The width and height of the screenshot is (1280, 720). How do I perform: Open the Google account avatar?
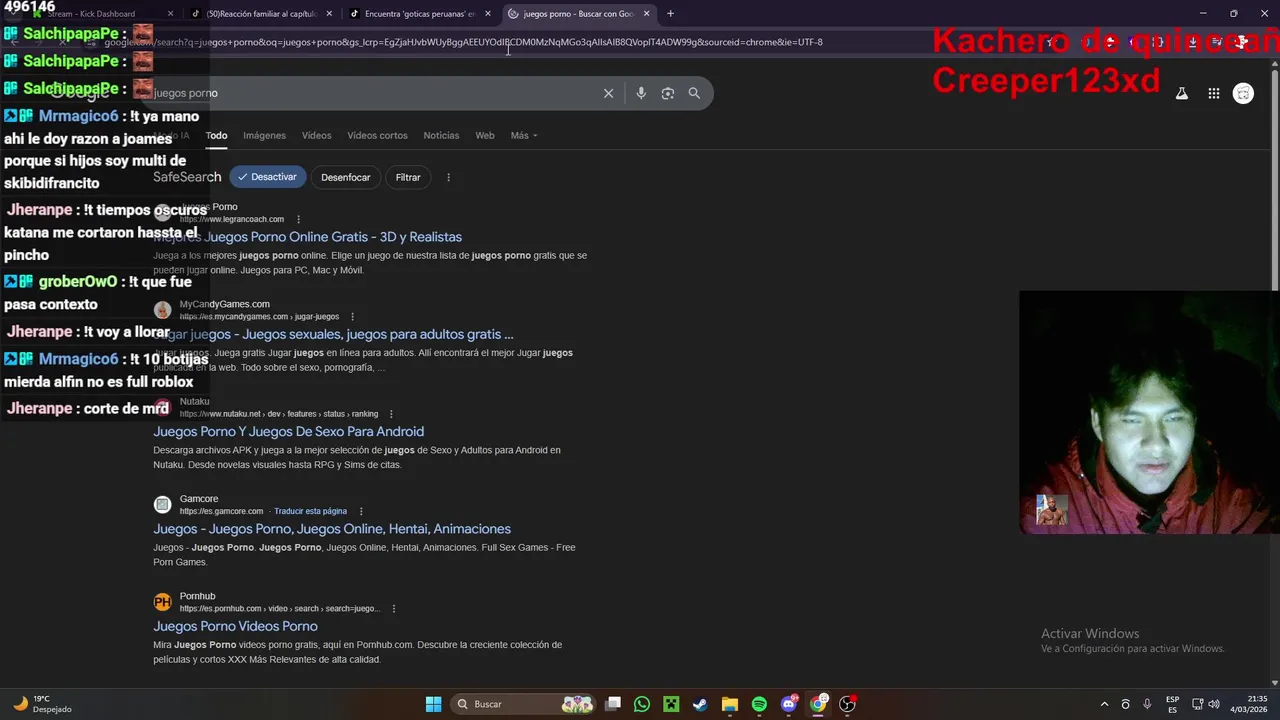(1243, 93)
